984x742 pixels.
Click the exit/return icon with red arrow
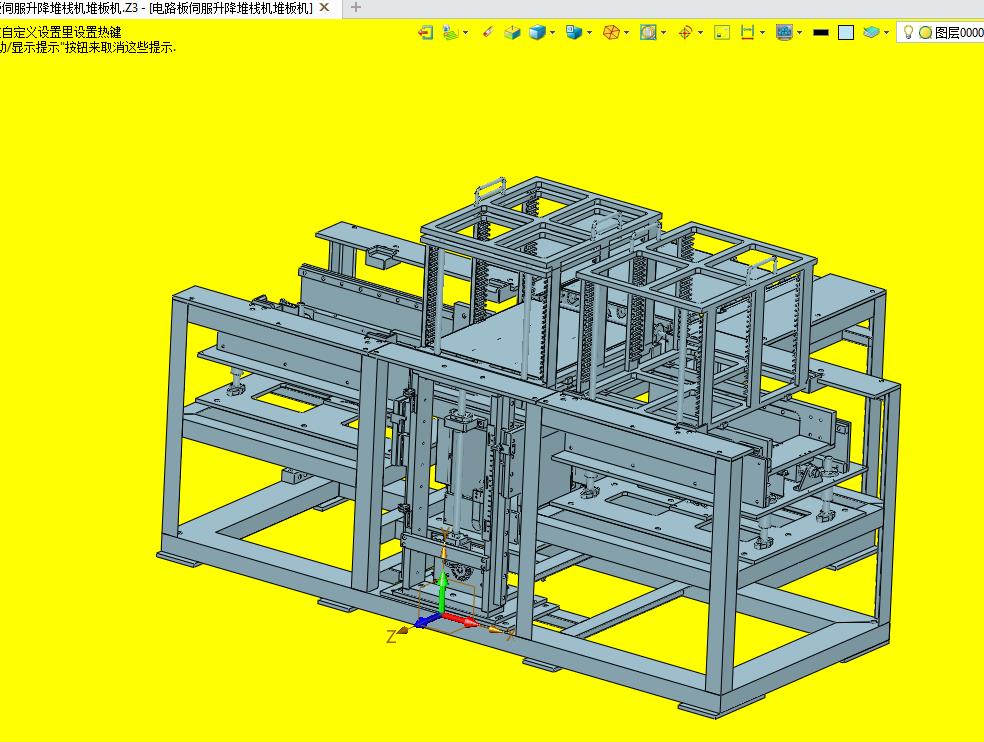[425, 33]
